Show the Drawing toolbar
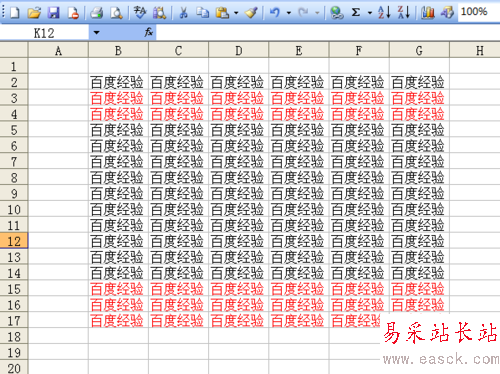Viewport: 500px width, 374px height. click(x=447, y=13)
